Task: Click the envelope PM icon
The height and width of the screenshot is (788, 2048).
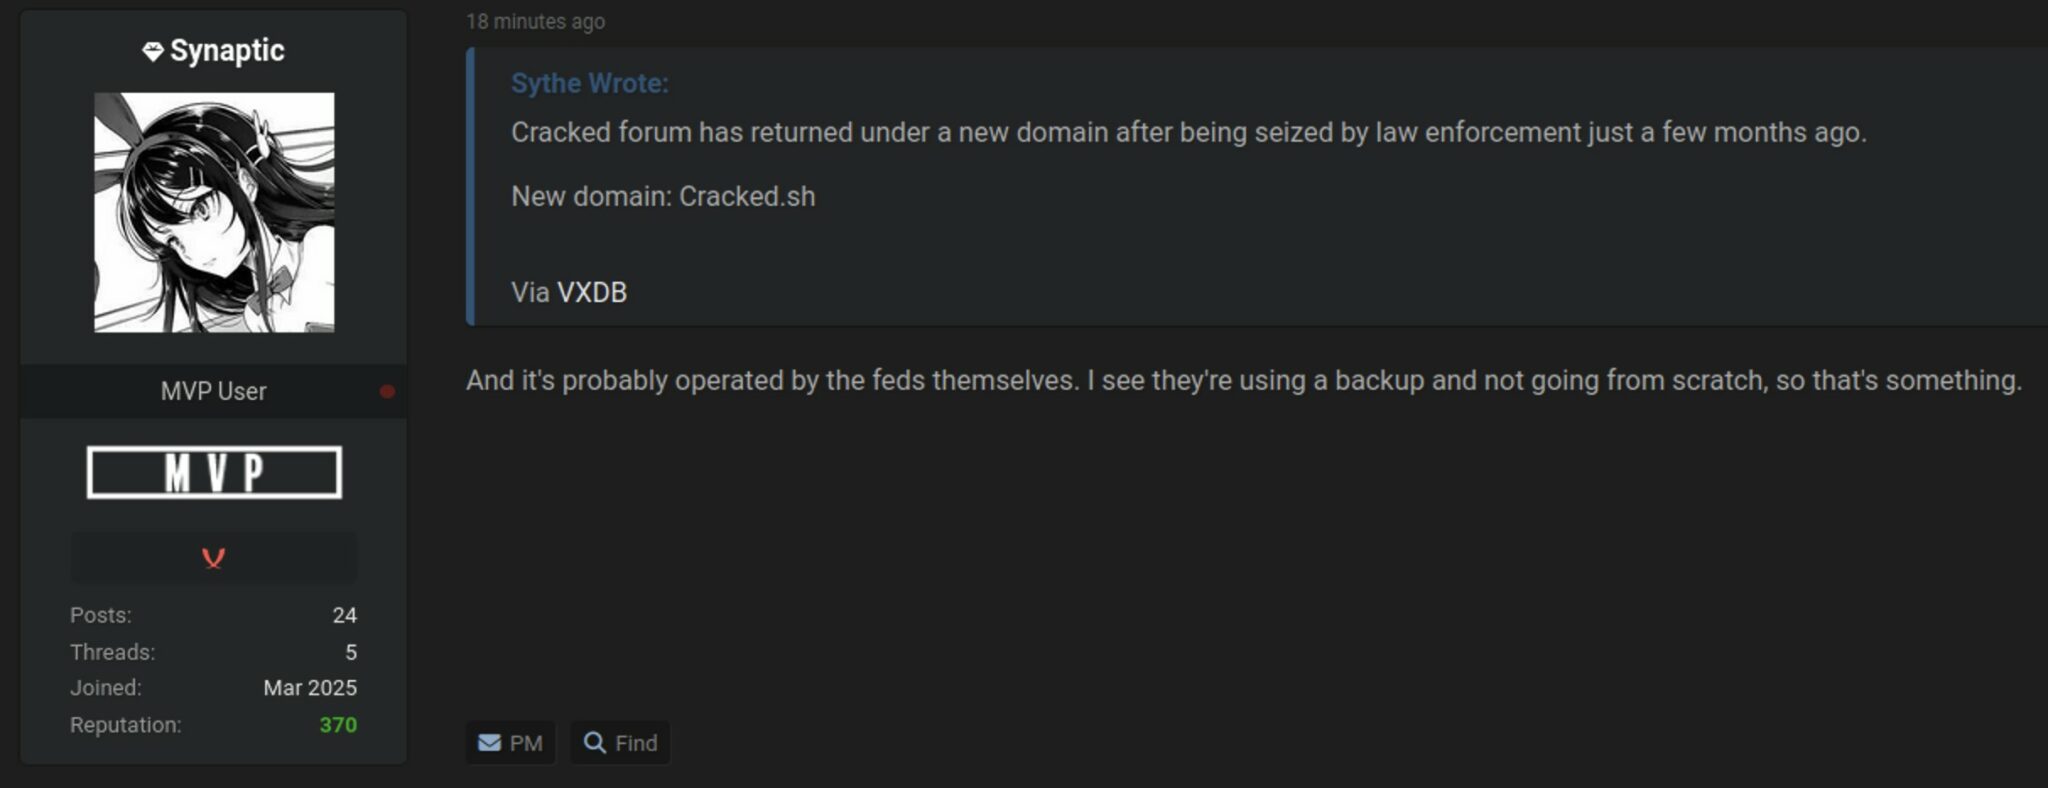Action: click(489, 743)
